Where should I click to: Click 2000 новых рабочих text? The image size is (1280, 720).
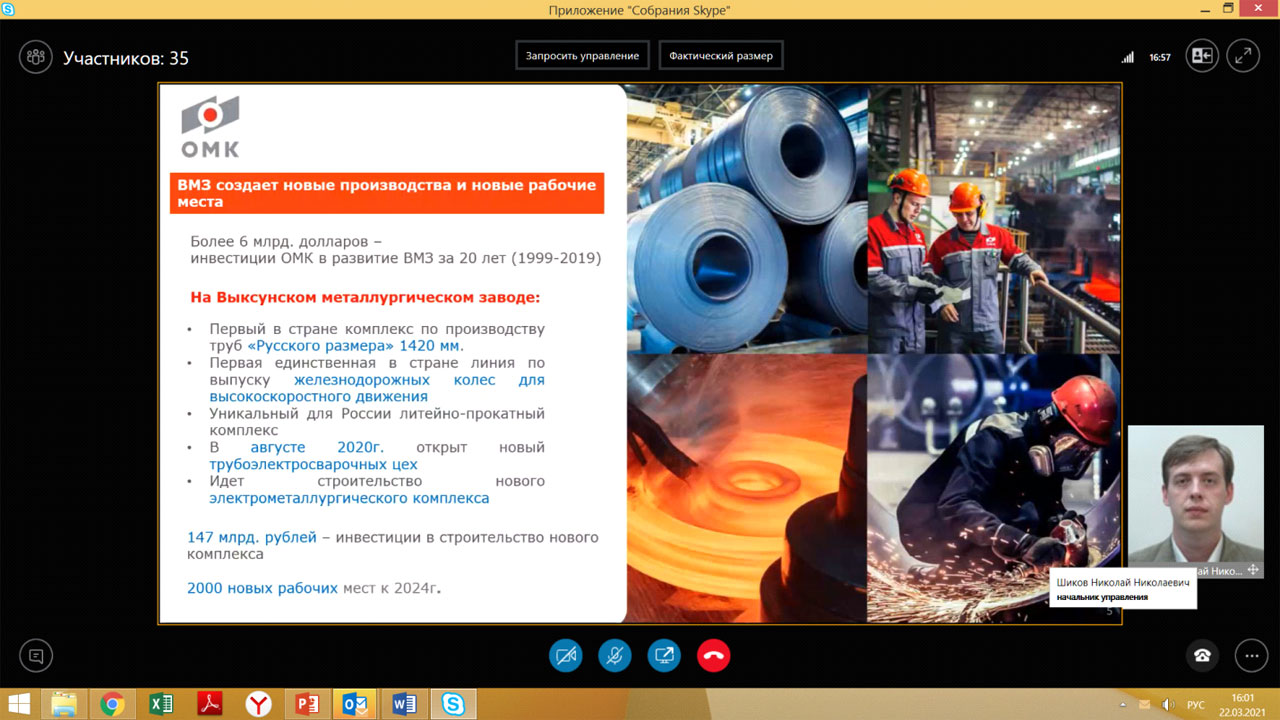[262, 588]
